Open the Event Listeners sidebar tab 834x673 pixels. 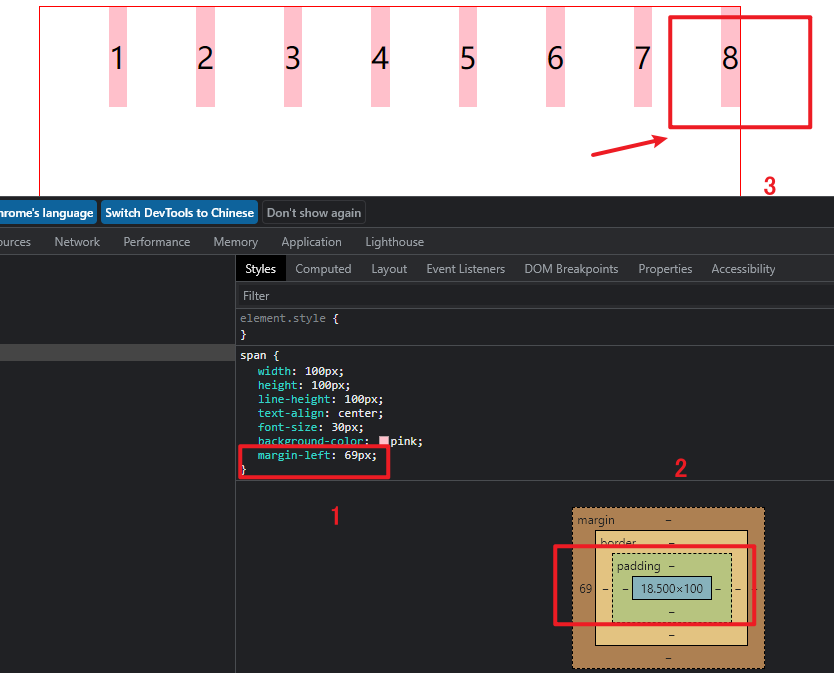pos(465,269)
